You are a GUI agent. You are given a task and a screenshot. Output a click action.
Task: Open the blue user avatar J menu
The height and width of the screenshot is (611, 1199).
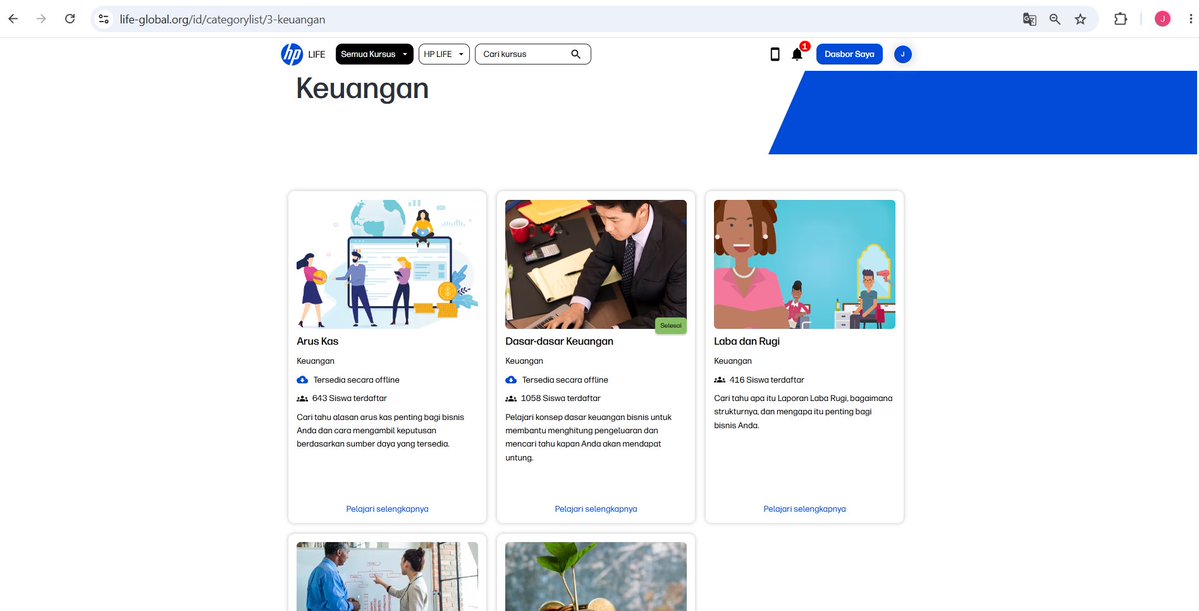[903, 54]
